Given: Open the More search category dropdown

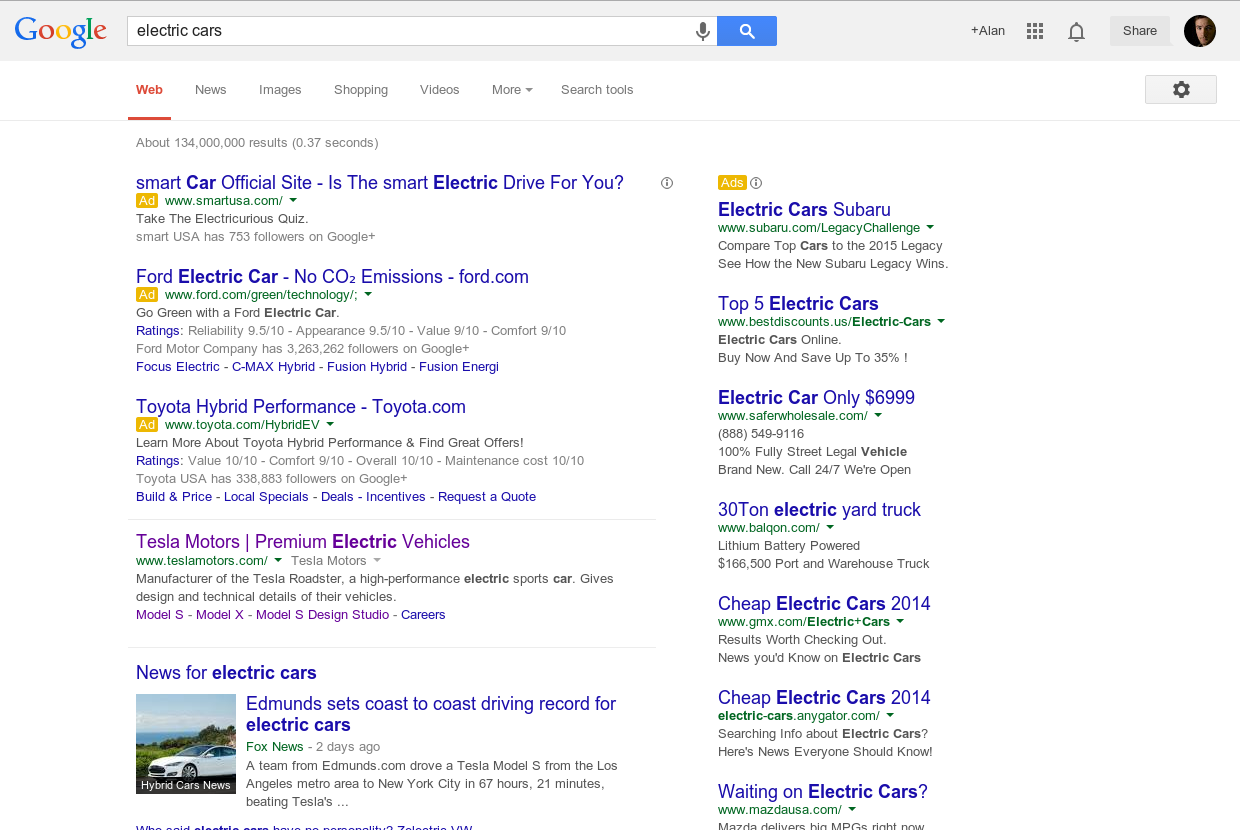Looking at the screenshot, I should tap(512, 90).
